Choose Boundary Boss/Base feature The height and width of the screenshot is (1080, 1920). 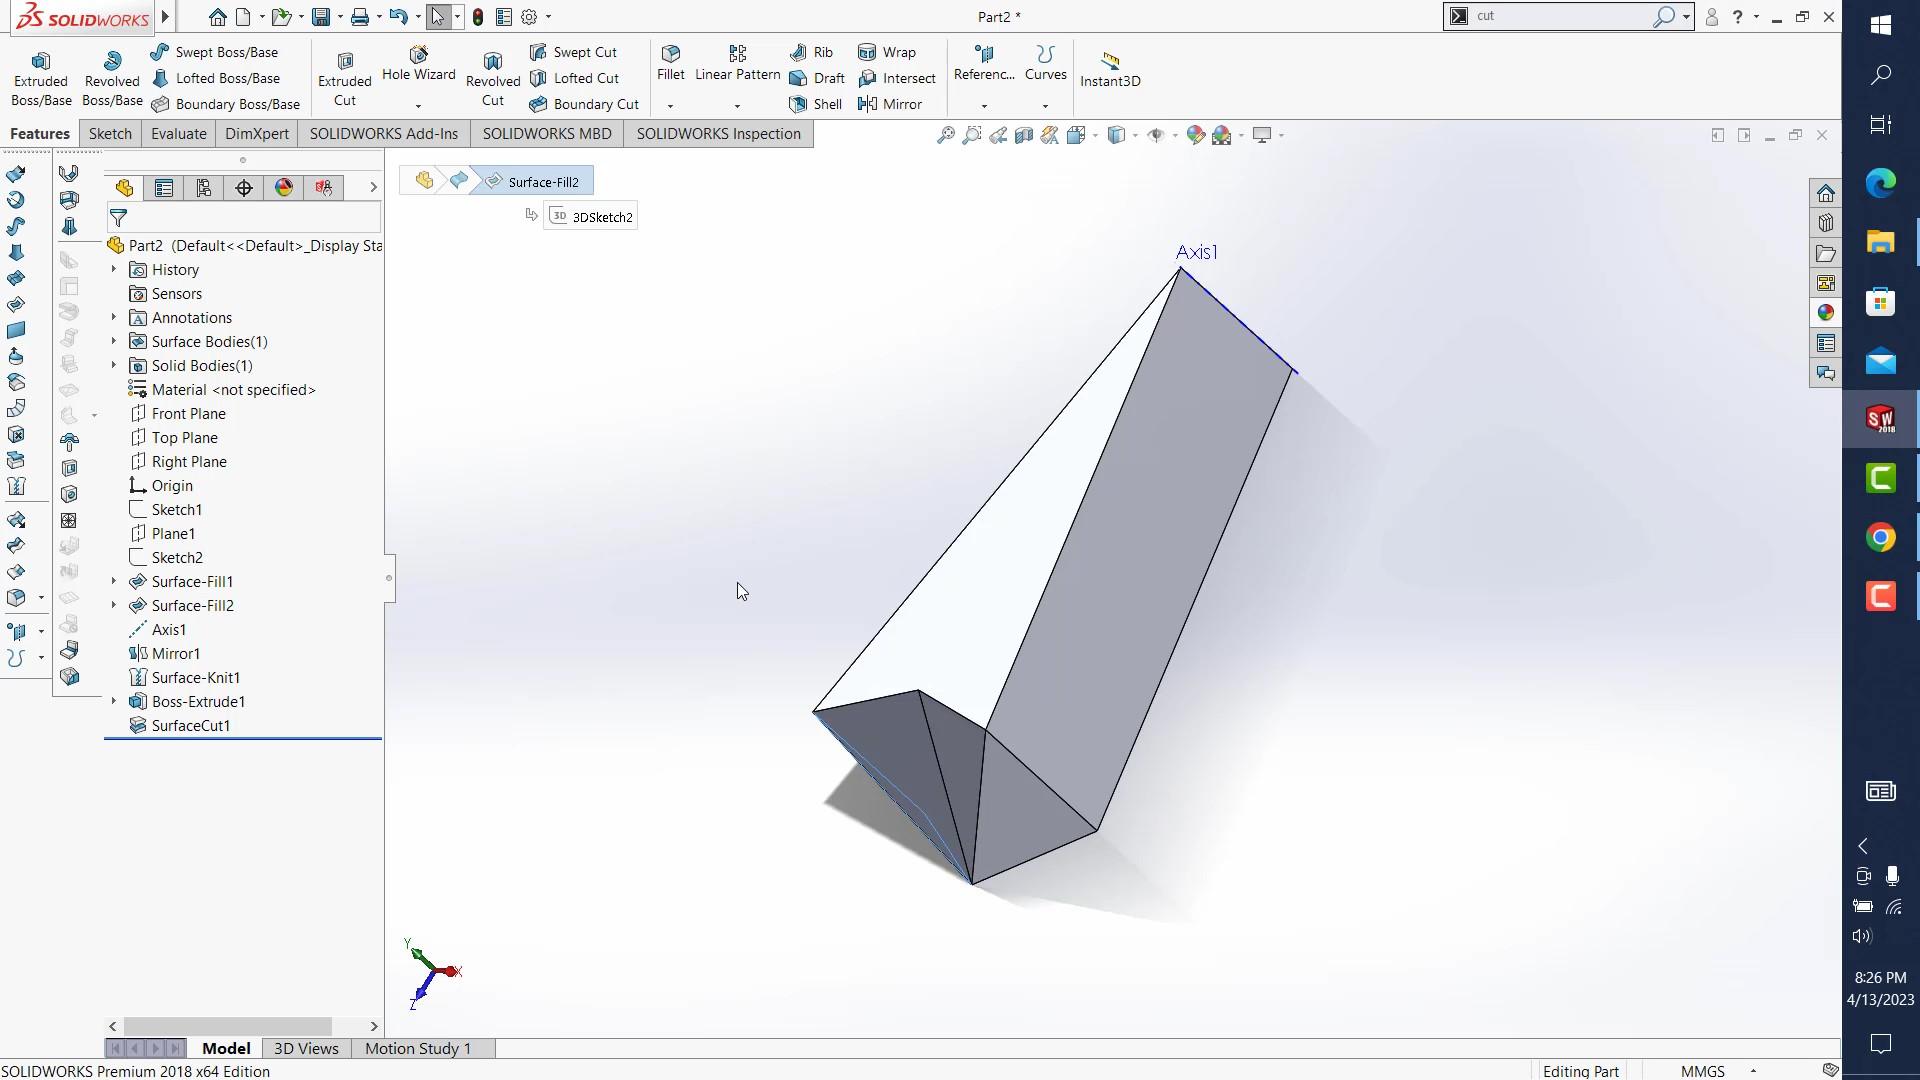point(226,104)
